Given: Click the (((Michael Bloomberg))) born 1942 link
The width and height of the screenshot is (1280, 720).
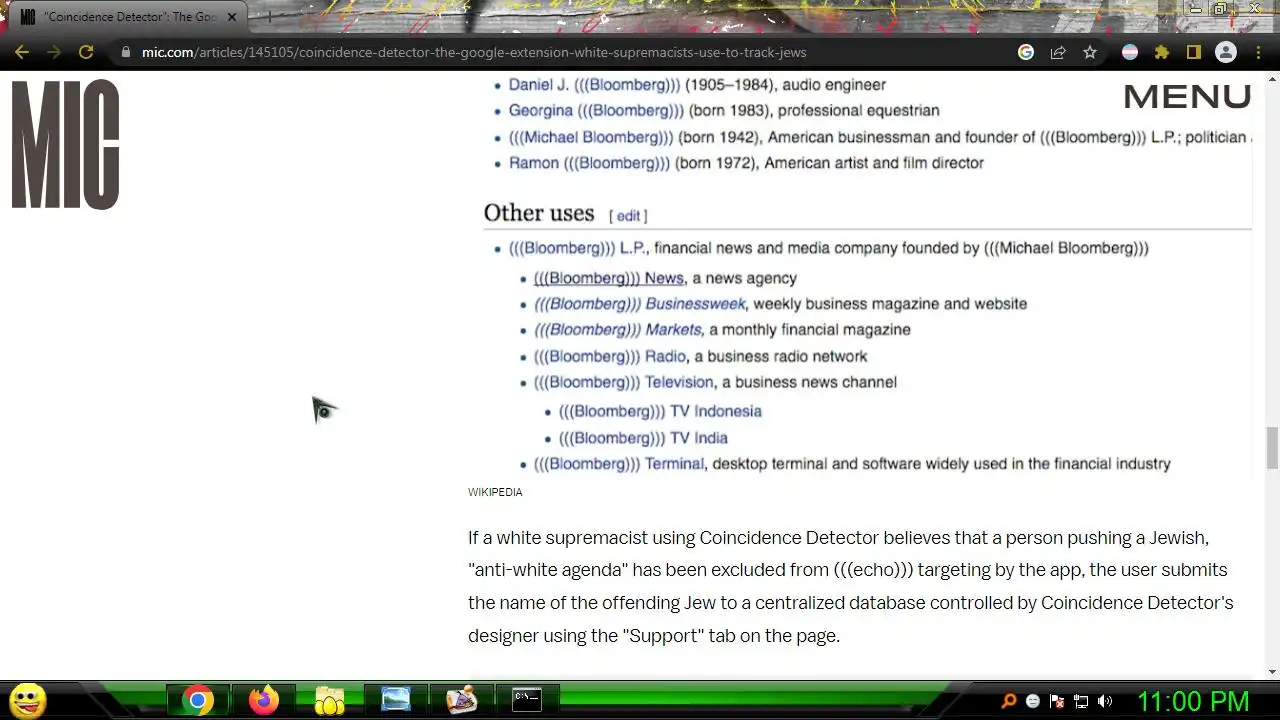Looking at the screenshot, I should (591, 137).
